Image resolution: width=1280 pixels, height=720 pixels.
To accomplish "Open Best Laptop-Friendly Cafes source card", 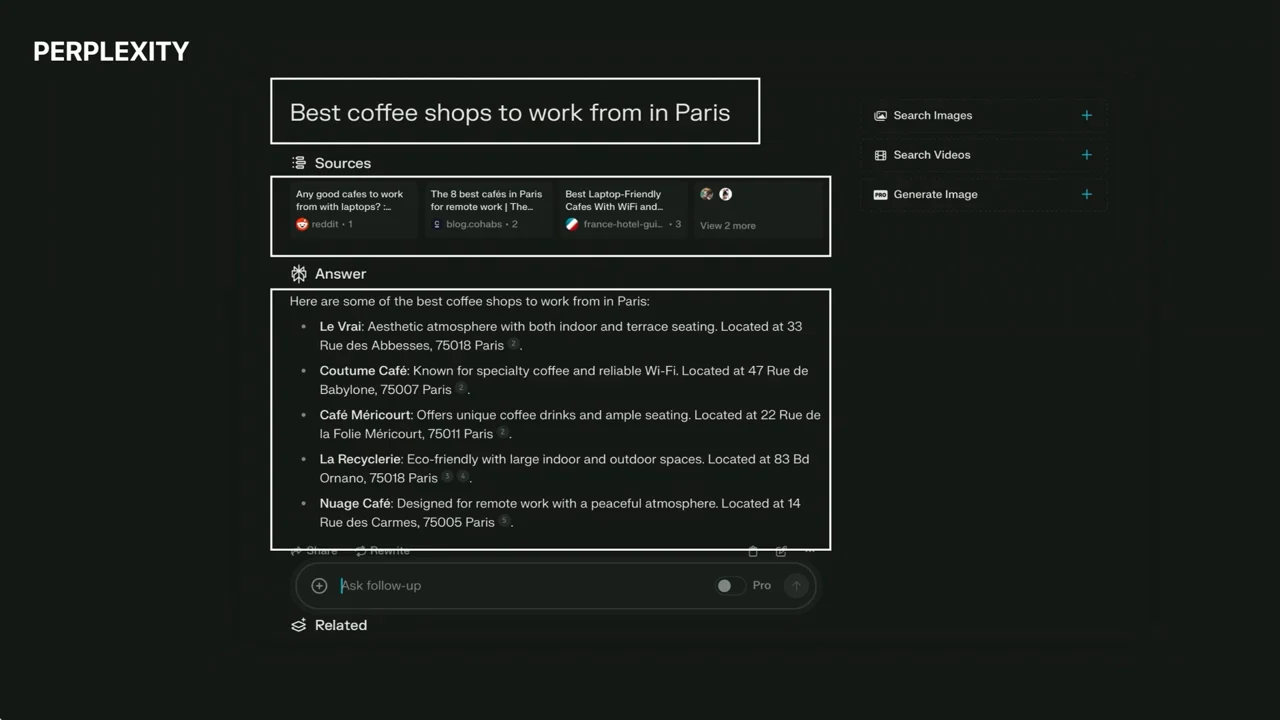I will point(623,210).
